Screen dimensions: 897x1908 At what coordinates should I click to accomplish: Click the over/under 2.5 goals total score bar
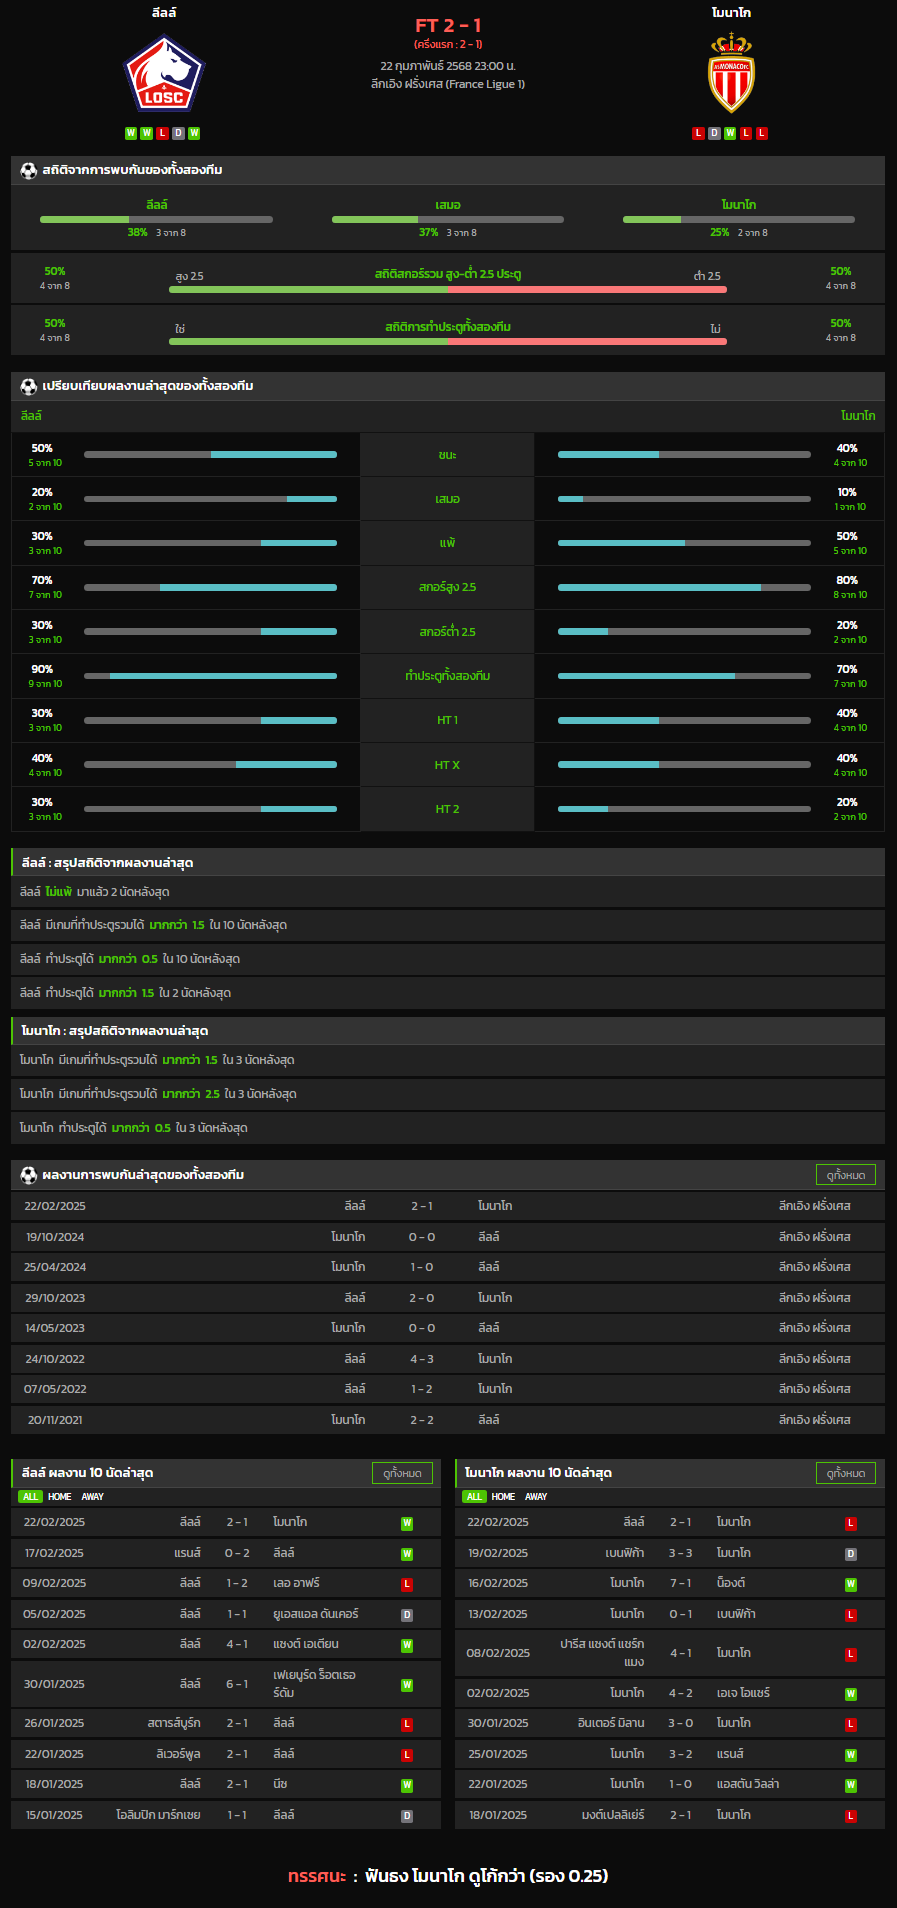448,289
